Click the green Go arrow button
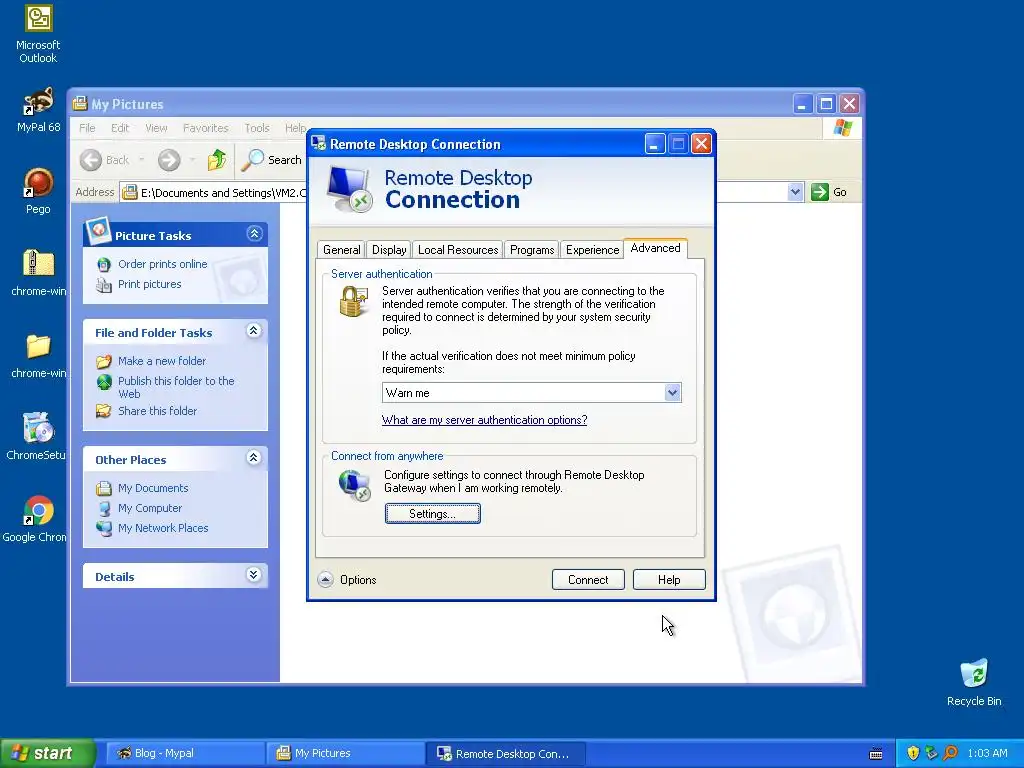 coord(820,192)
